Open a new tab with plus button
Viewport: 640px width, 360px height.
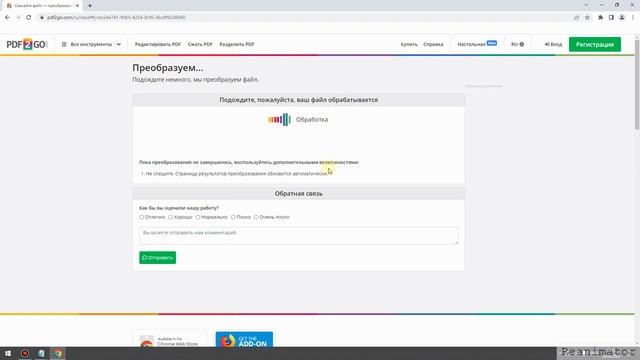(90, 6)
